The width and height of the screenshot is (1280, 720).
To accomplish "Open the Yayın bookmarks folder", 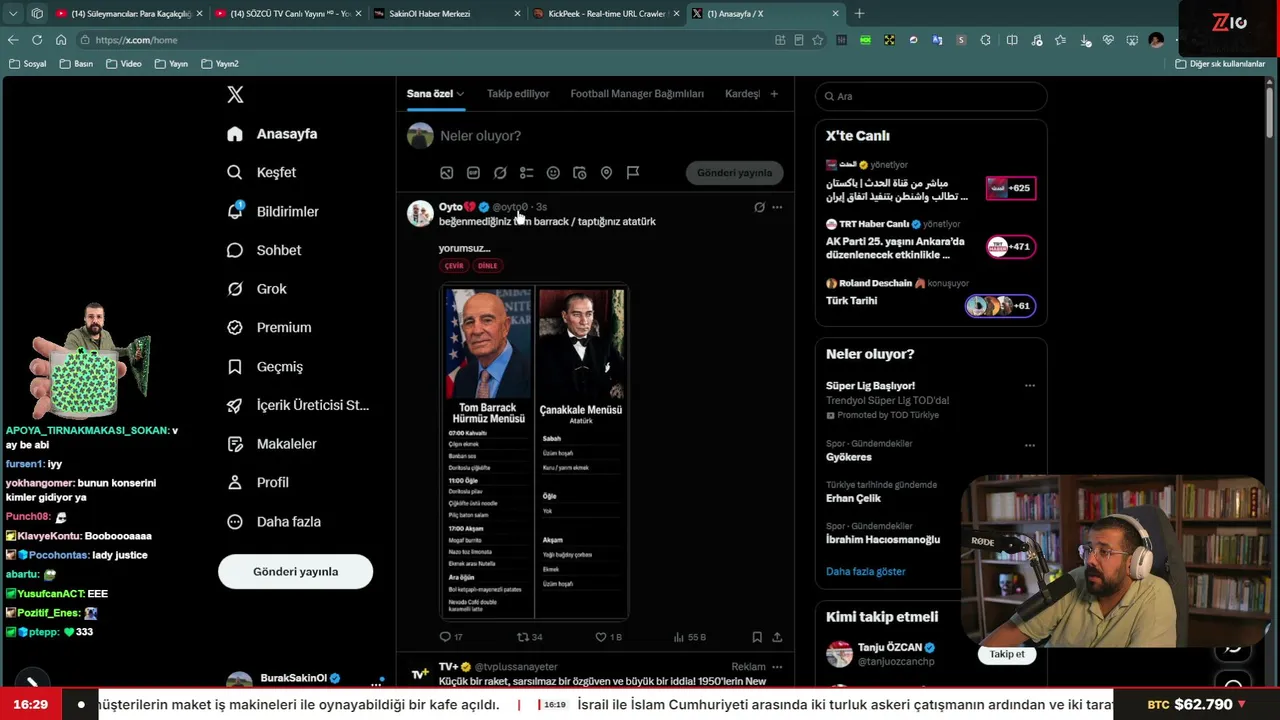I will (171, 64).
